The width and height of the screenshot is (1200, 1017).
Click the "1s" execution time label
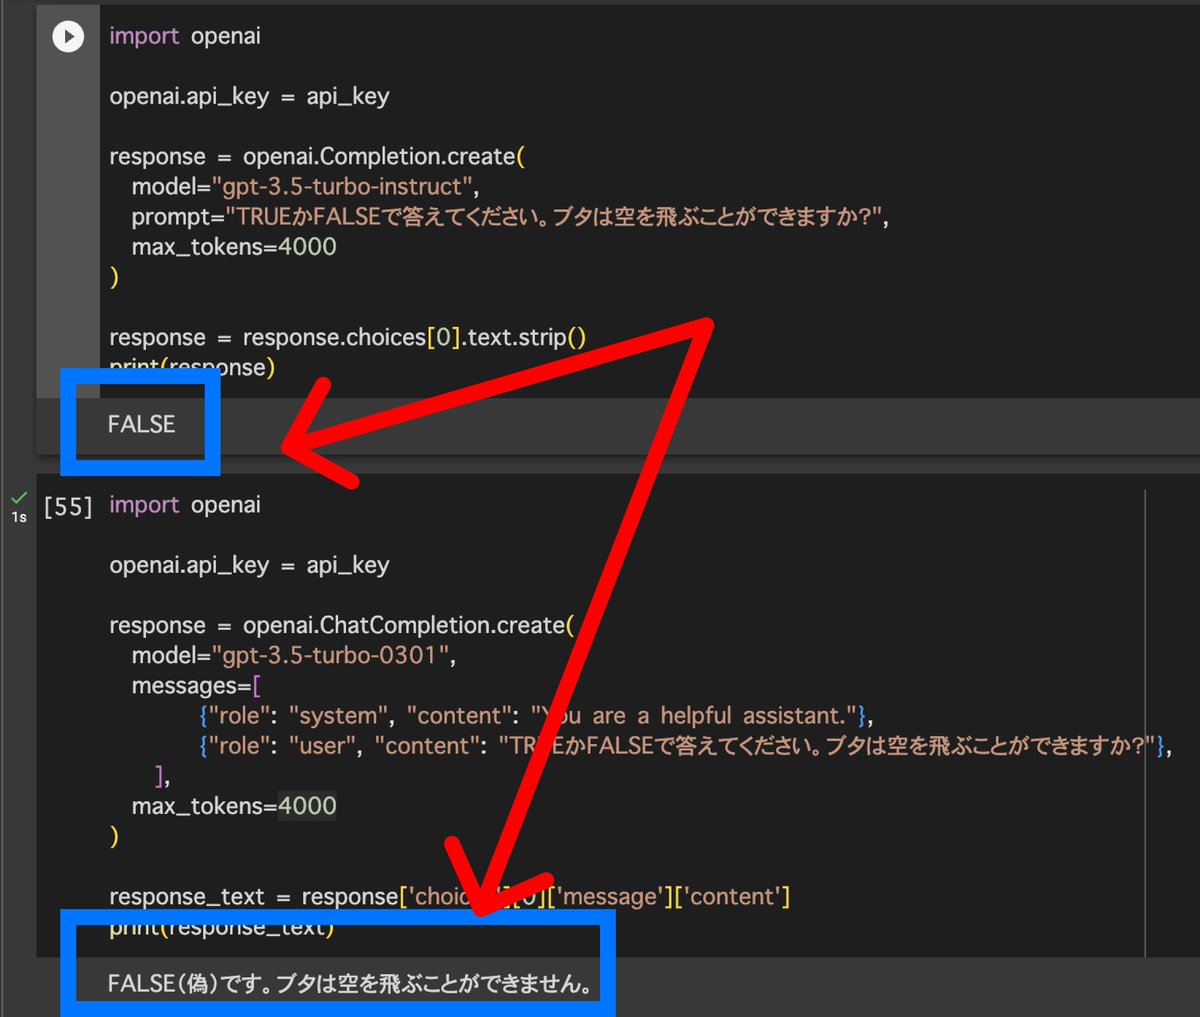click(x=19, y=517)
